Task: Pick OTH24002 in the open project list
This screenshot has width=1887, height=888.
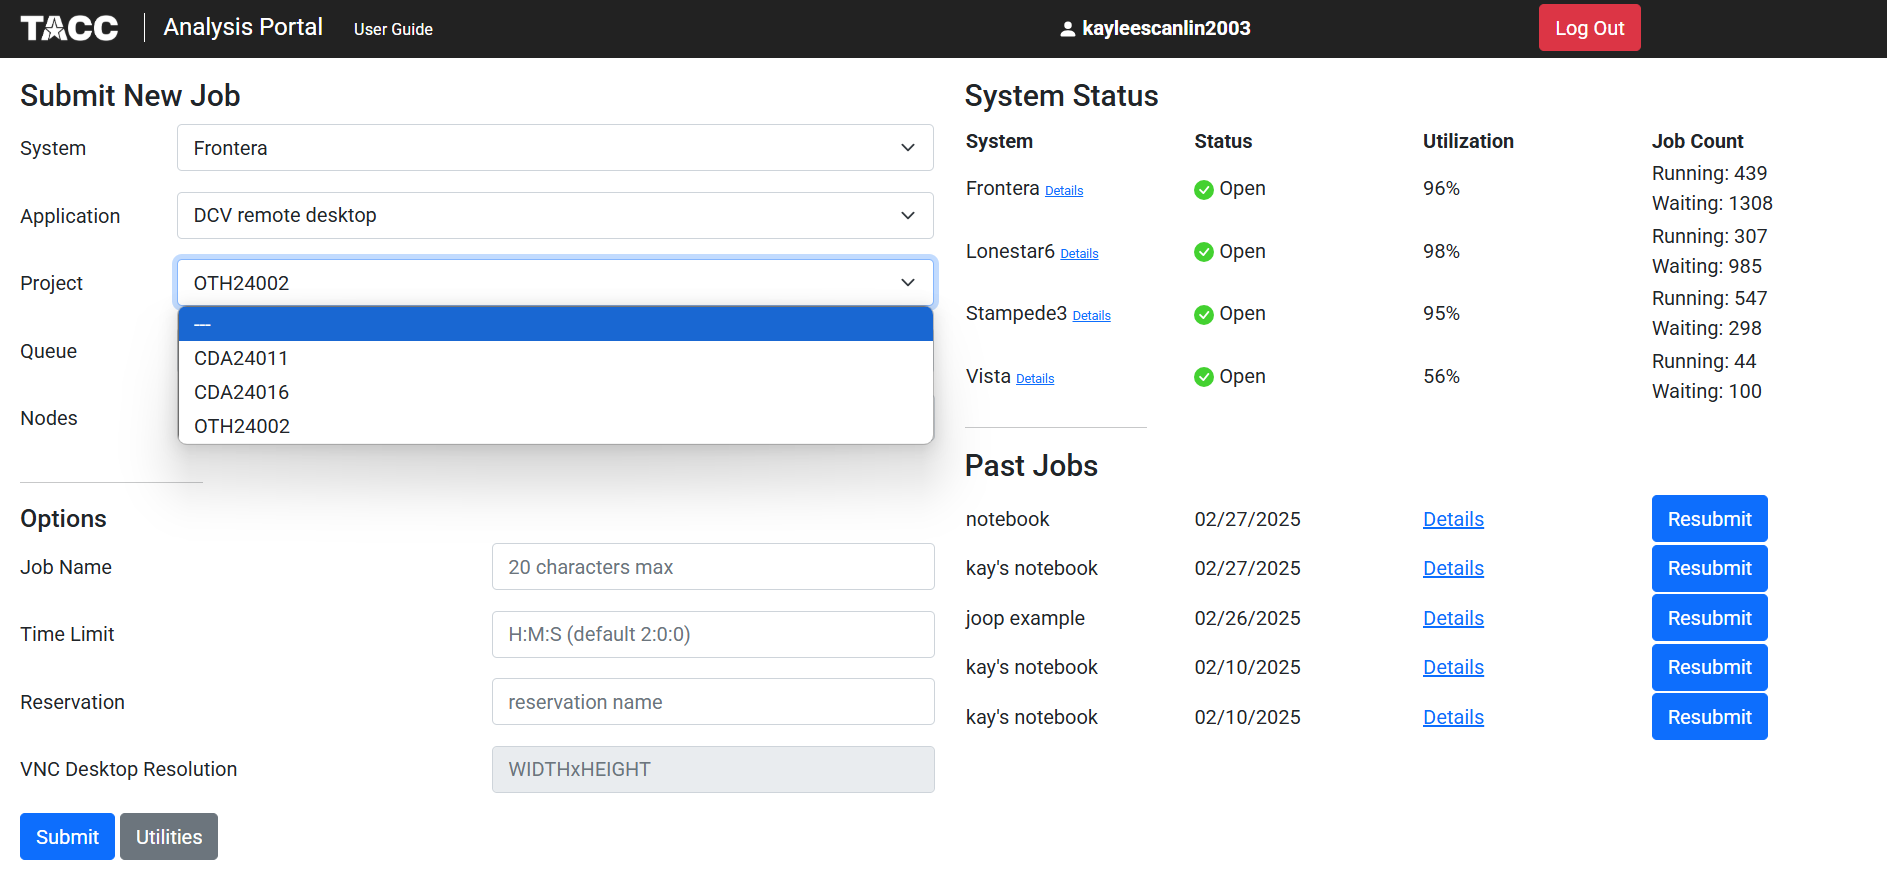Action: 555,426
